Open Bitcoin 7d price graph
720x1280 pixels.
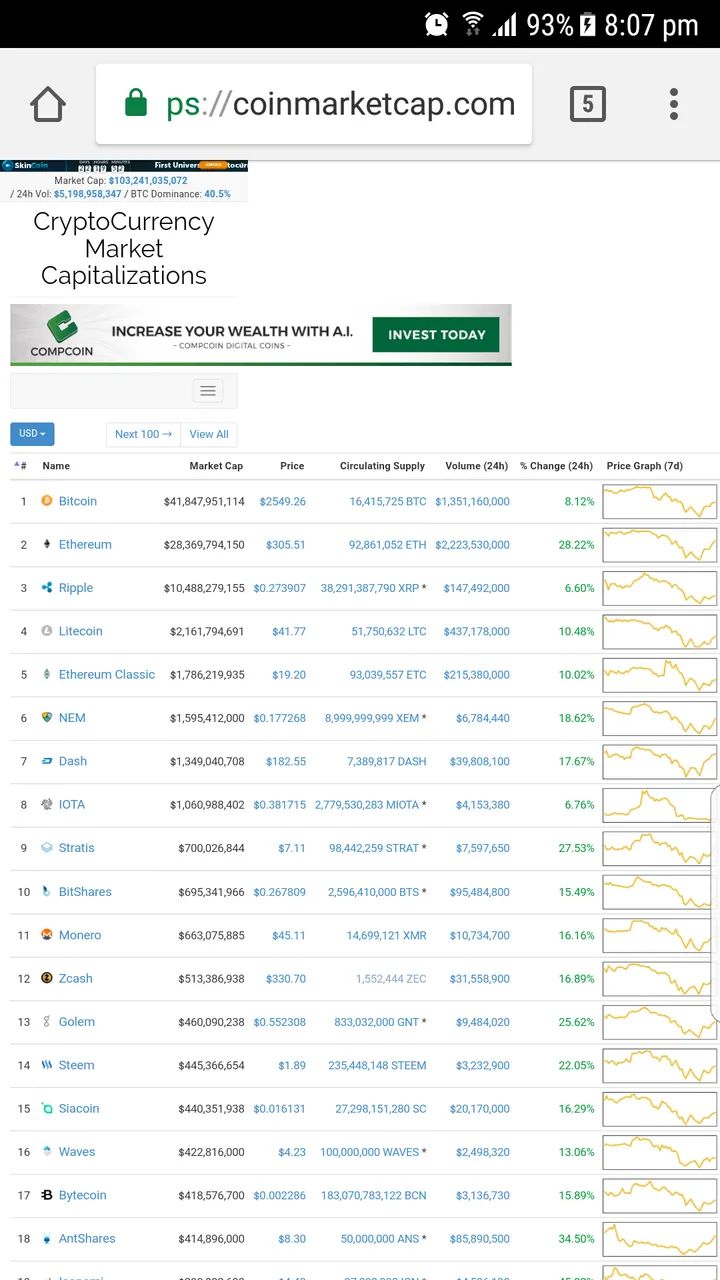[660, 501]
